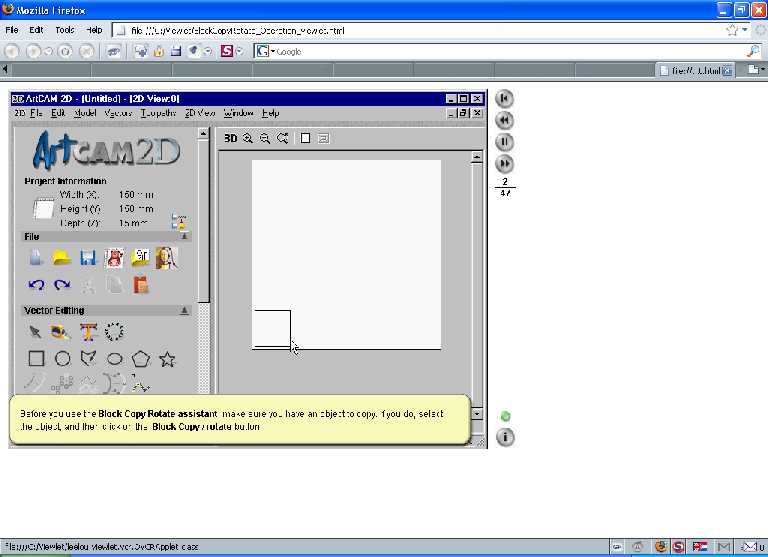Open ArtCAM File menu
768x557 pixels.
click(36, 113)
